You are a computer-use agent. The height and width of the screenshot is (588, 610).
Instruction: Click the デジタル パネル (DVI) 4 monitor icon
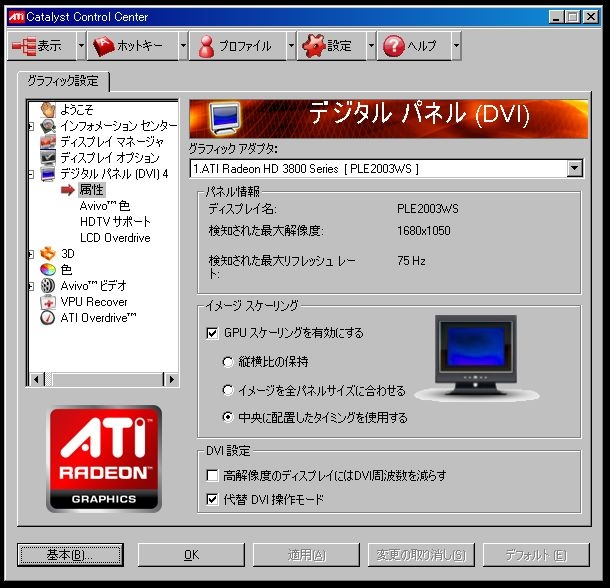point(48,174)
